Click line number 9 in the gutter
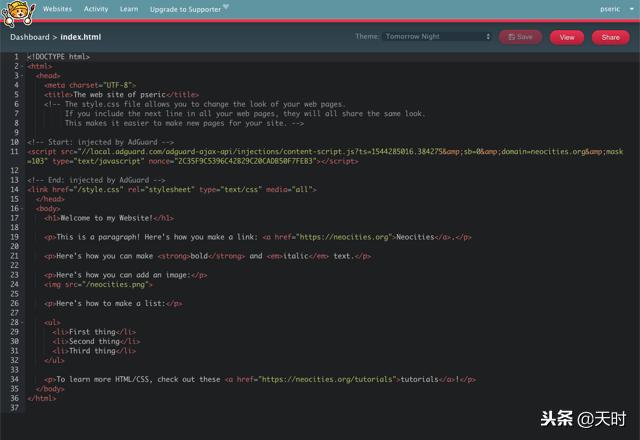640x440 pixels. point(16,133)
